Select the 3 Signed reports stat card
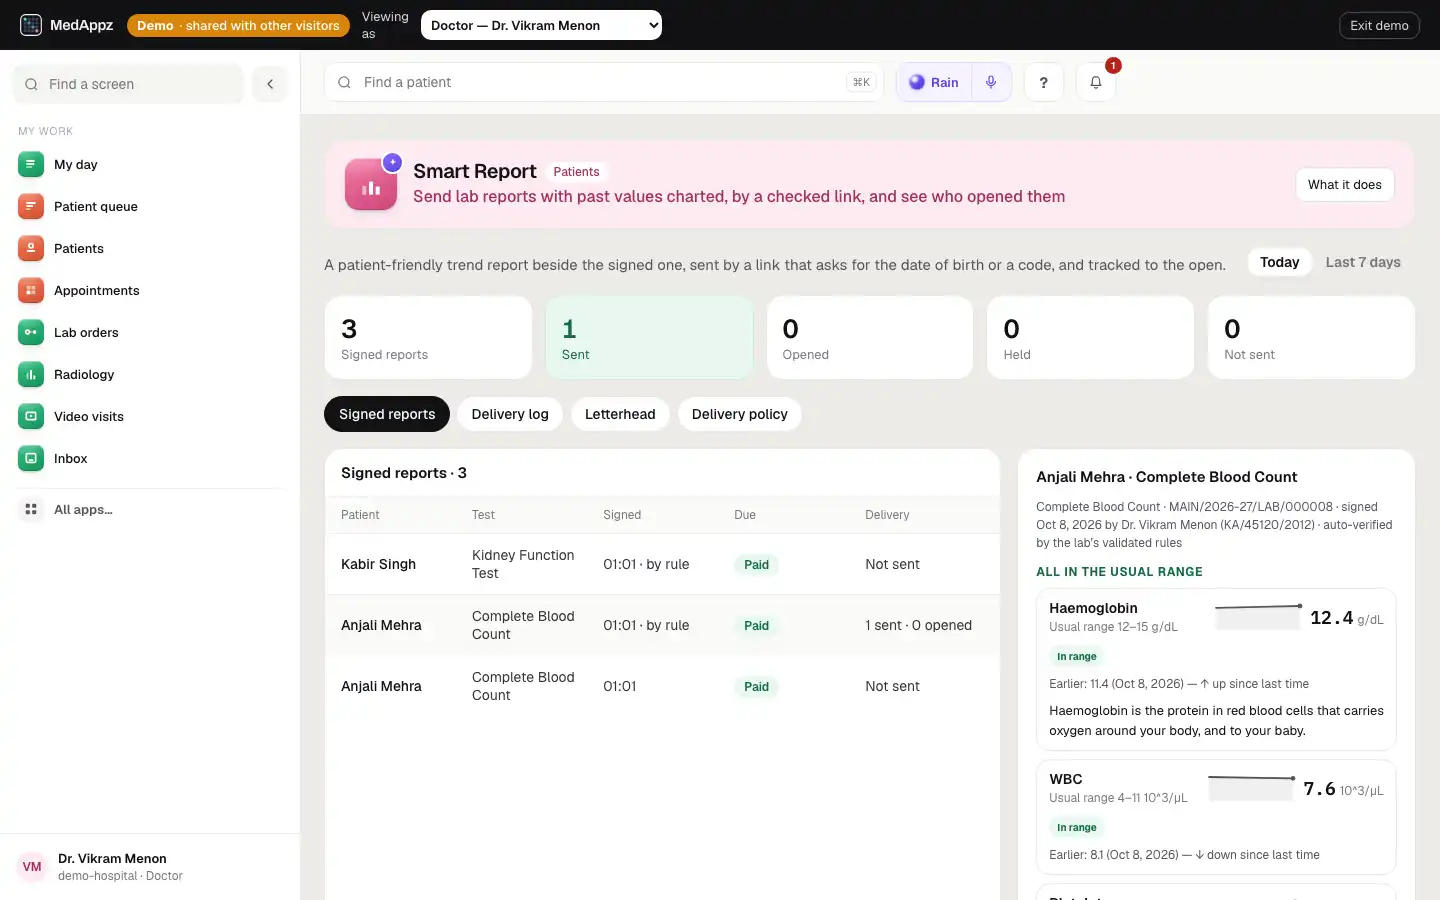This screenshot has height=900, width=1440. (428, 337)
